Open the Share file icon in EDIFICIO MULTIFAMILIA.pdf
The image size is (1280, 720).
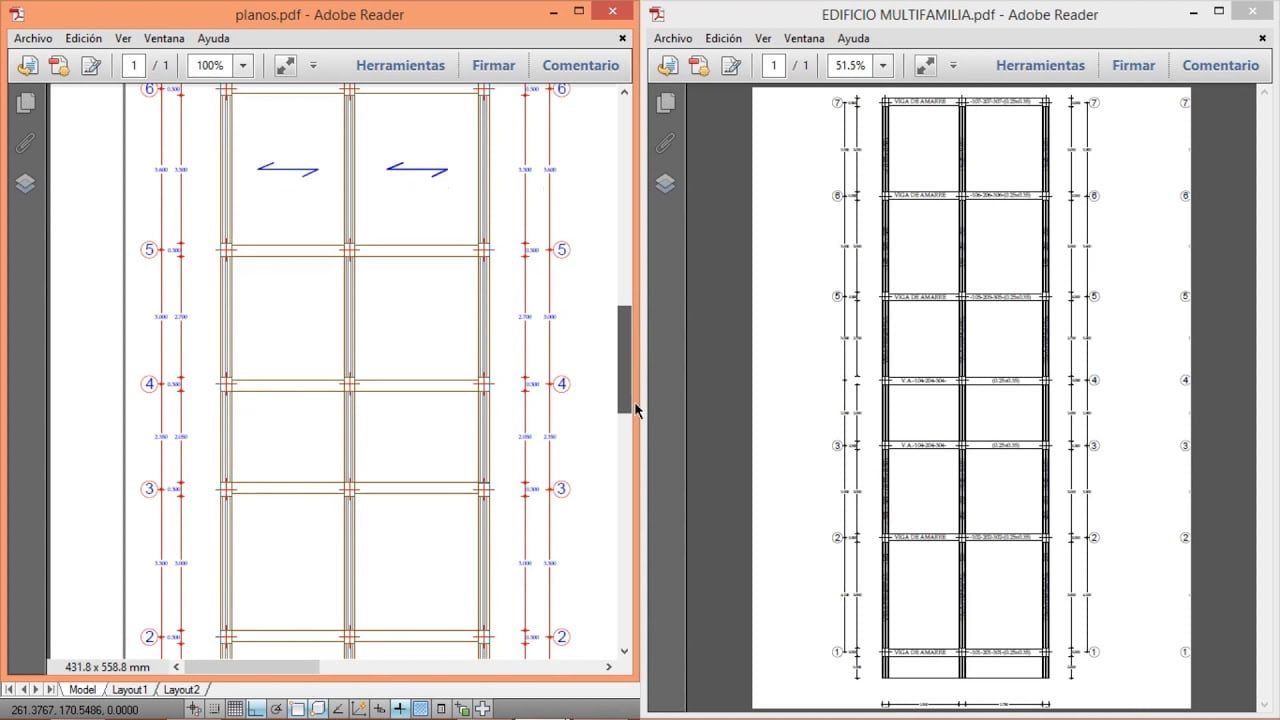(x=667, y=65)
